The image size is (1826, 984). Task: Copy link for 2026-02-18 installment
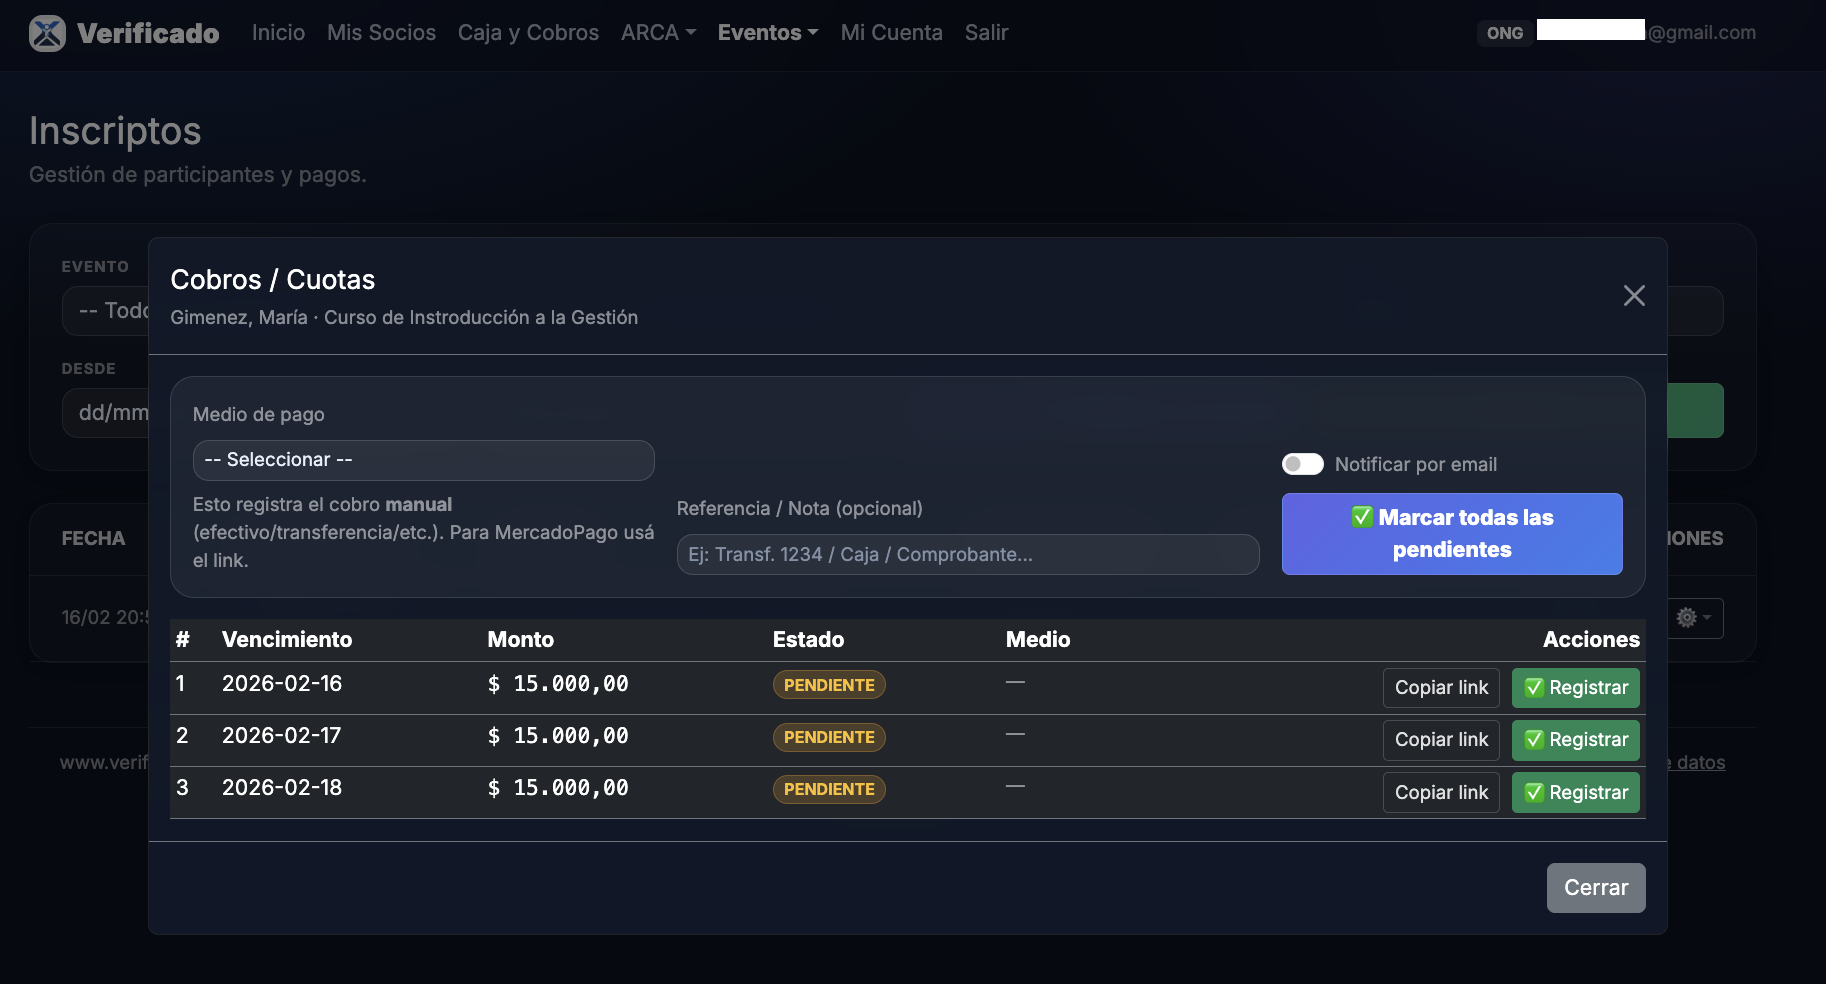(x=1440, y=793)
